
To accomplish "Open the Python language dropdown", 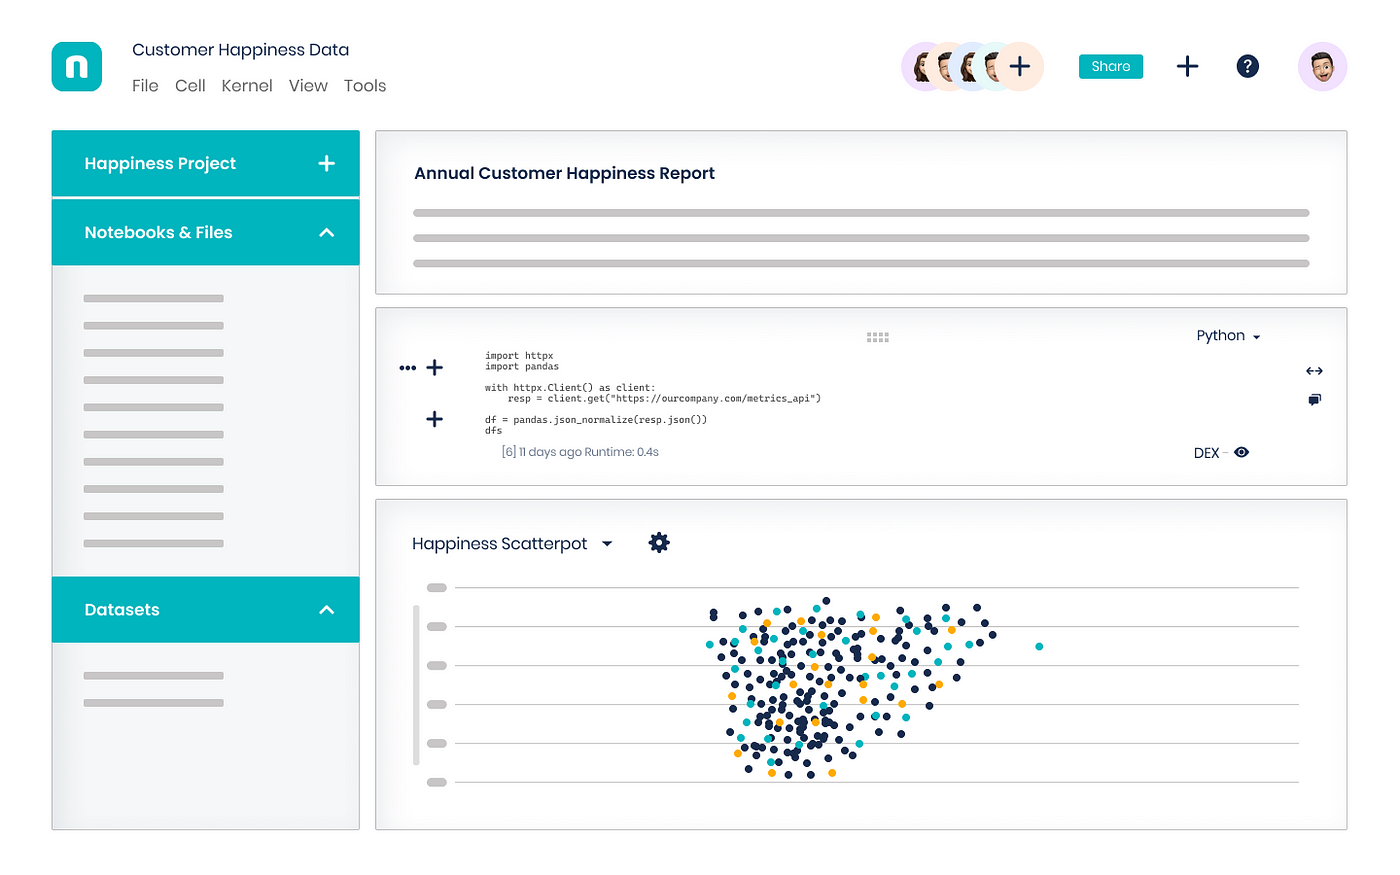I will pos(1228,336).
